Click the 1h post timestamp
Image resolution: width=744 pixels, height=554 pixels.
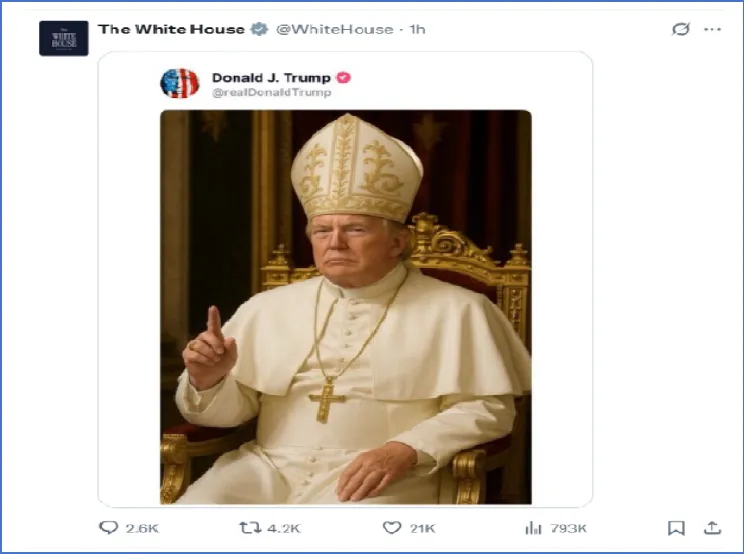[418, 29]
